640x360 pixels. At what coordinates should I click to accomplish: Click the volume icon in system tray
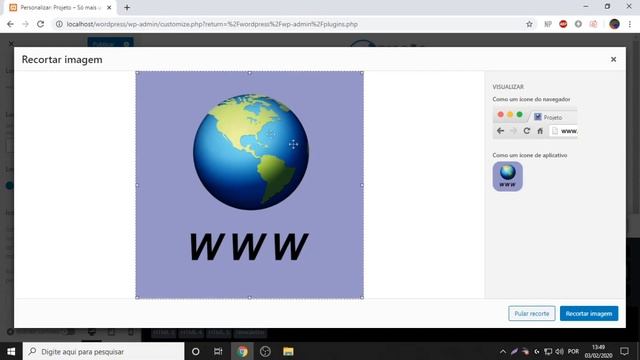point(560,351)
